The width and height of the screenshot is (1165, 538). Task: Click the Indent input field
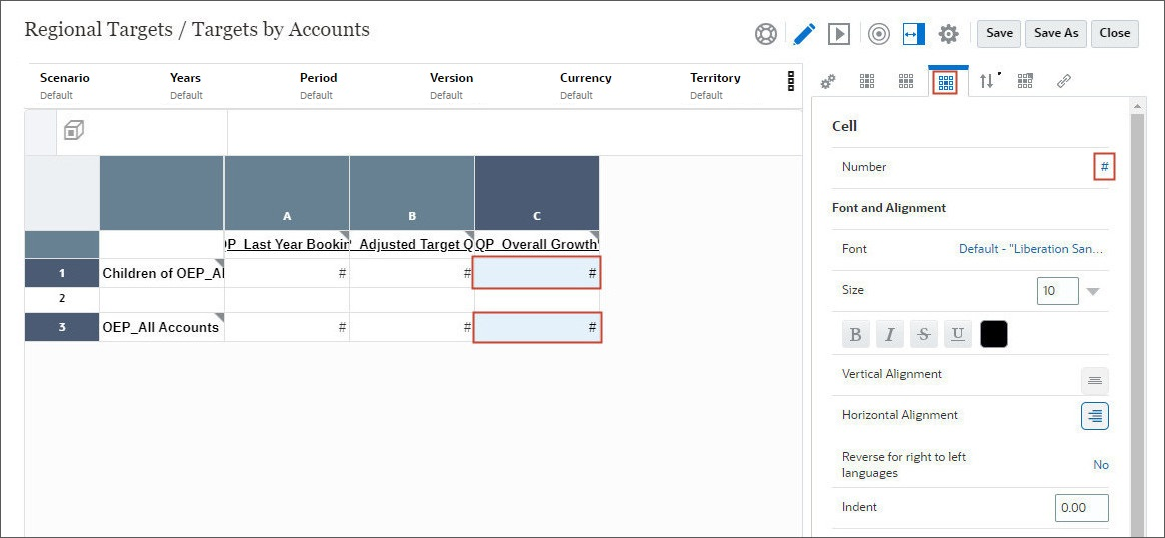pyautogui.click(x=1082, y=508)
